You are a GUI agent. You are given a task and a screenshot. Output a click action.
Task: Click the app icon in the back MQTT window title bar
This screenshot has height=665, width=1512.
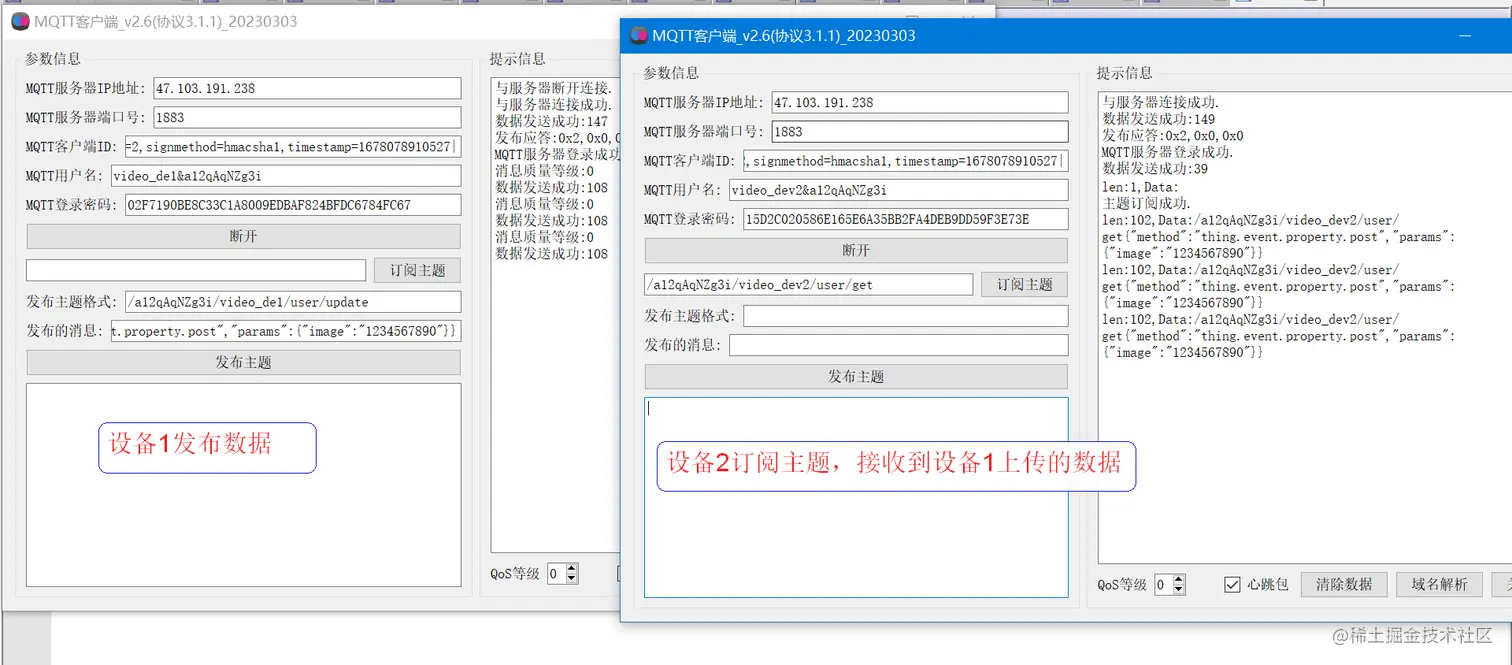coord(18,22)
